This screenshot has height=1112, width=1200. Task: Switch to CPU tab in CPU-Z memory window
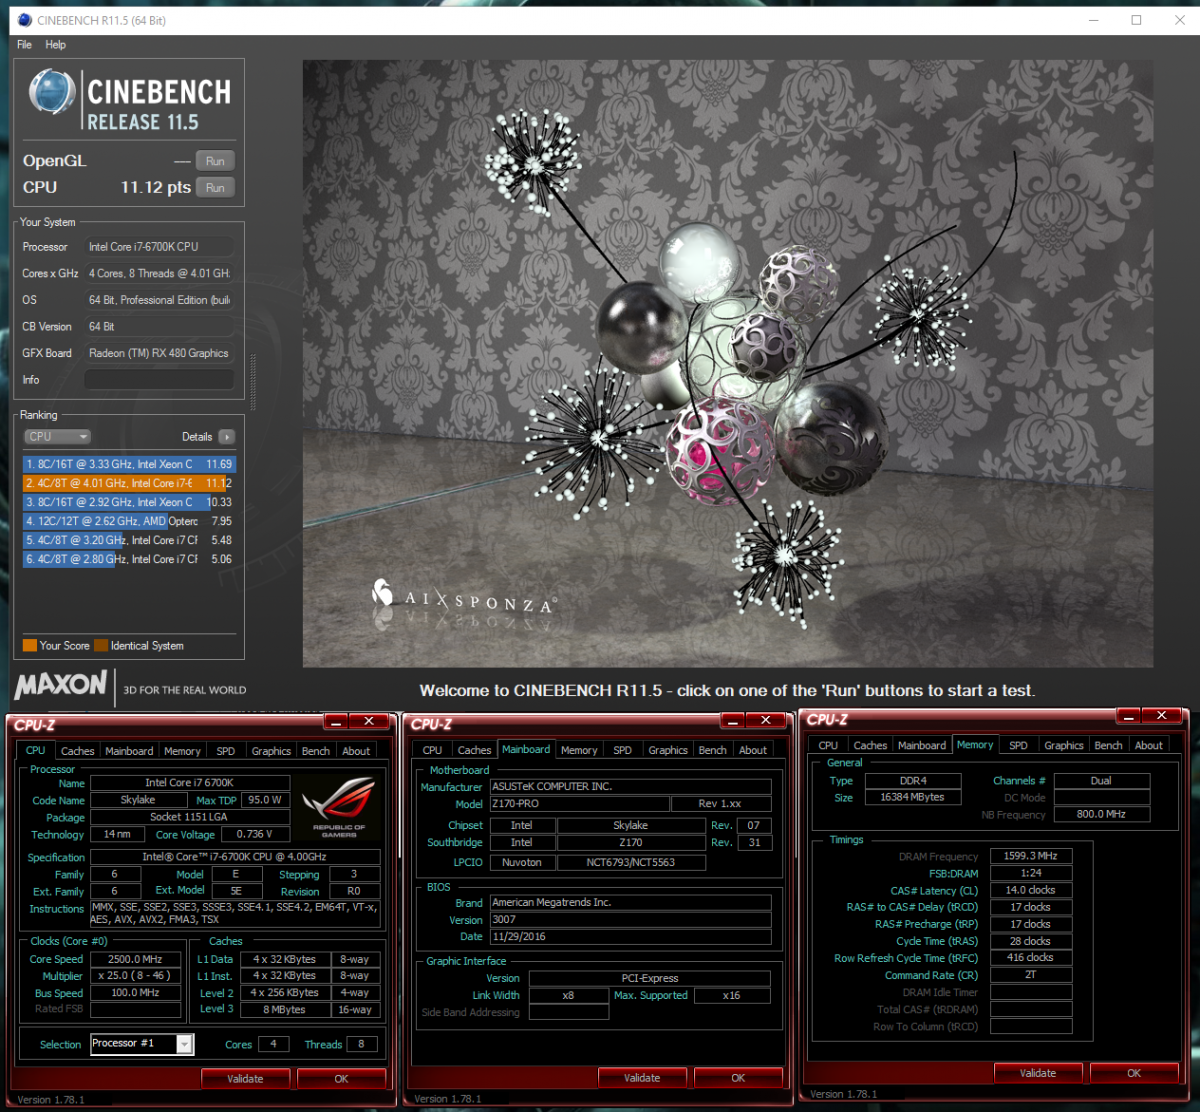(x=828, y=745)
